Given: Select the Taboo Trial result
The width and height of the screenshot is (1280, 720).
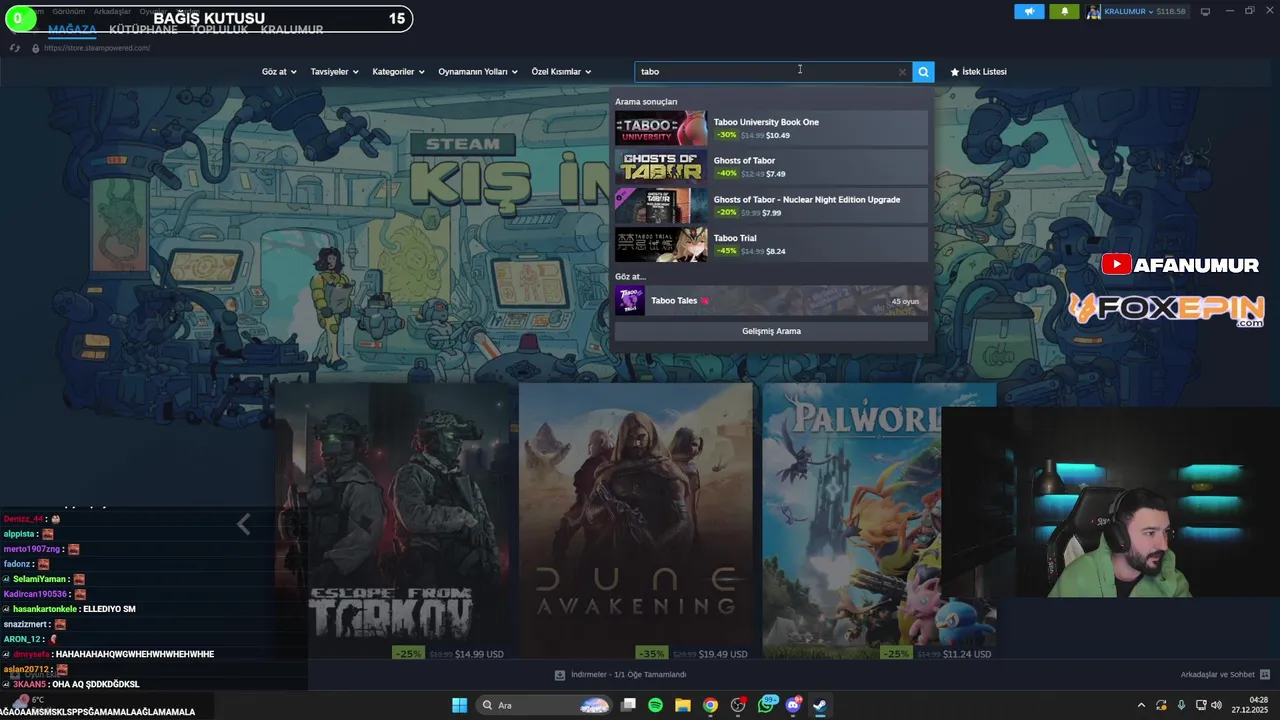Looking at the screenshot, I should 771,245.
